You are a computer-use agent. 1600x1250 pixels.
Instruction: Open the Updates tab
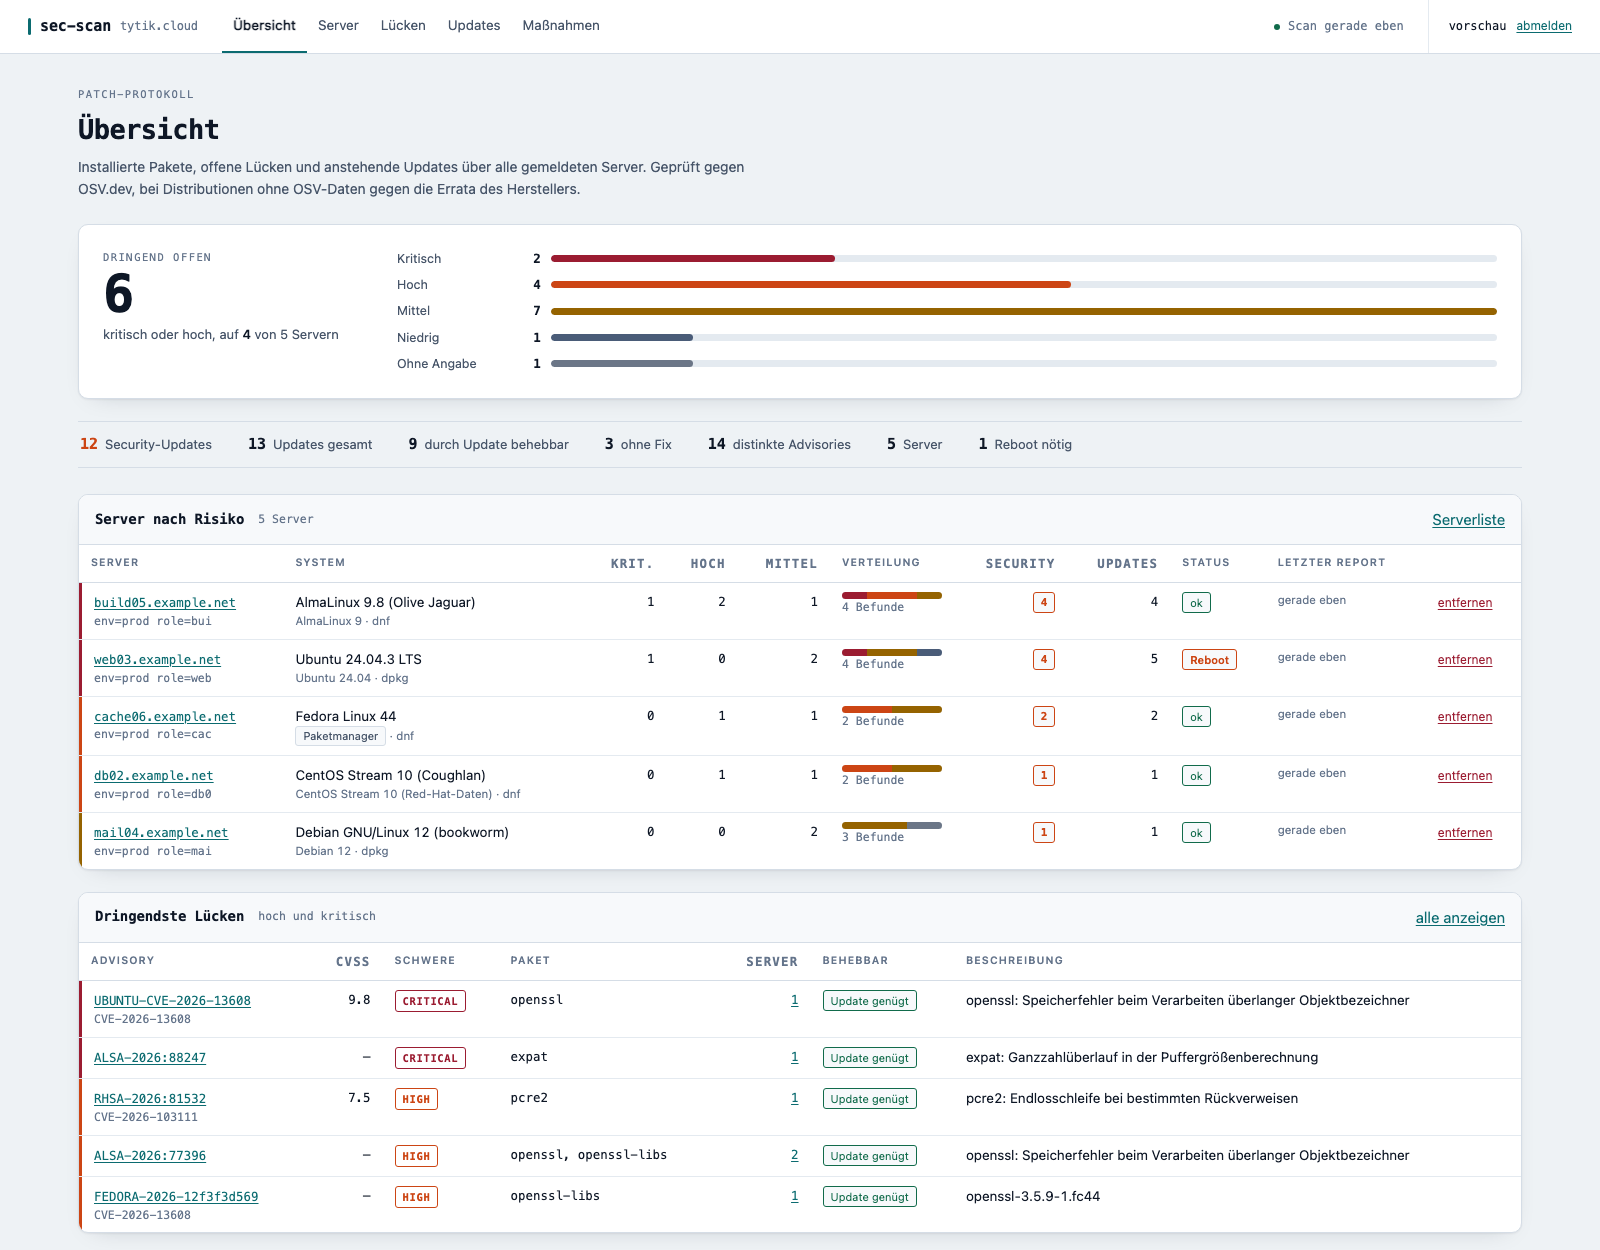point(474,26)
